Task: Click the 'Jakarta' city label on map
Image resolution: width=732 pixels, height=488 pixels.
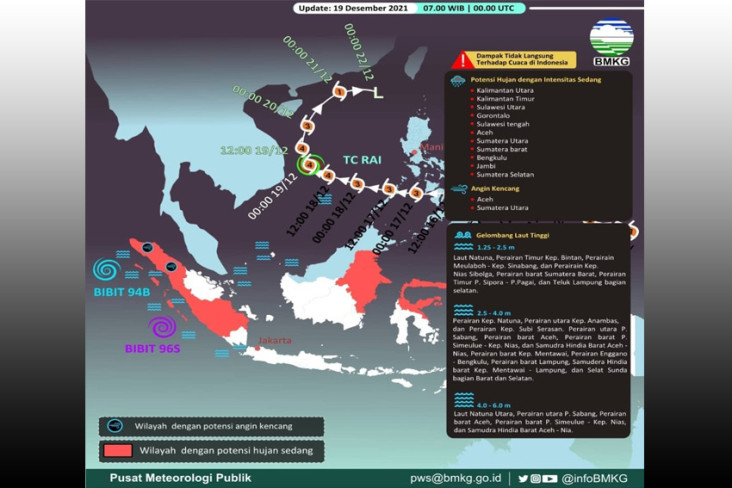Action: click(x=274, y=340)
